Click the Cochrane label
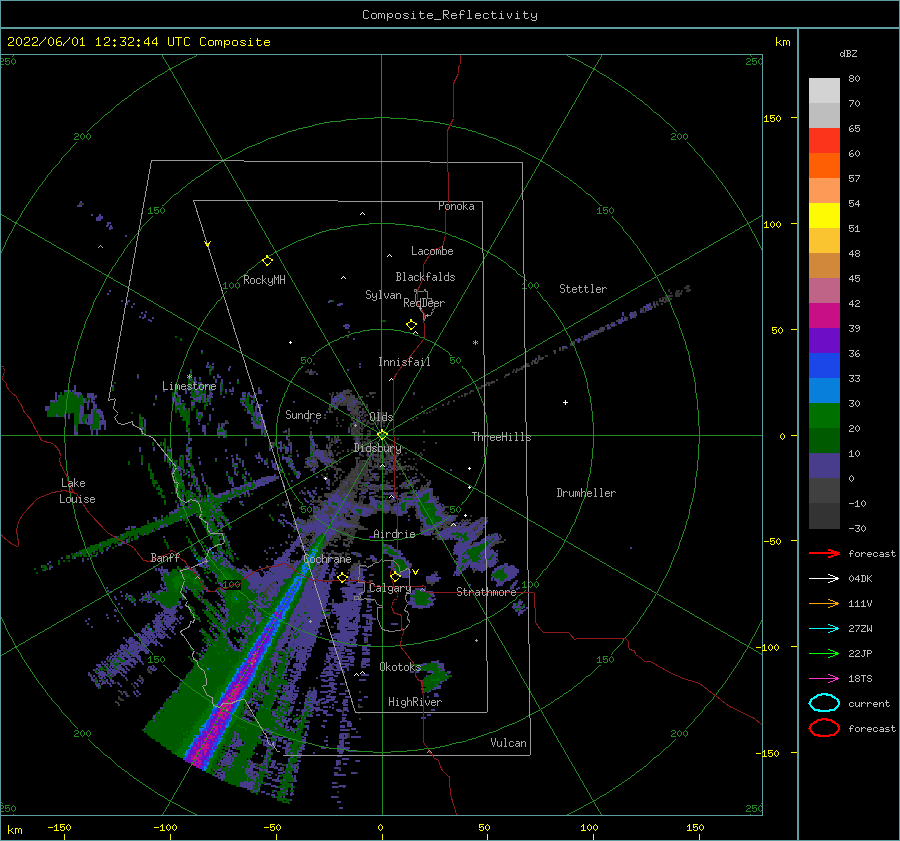900x841 pixels. coord(327,559)
